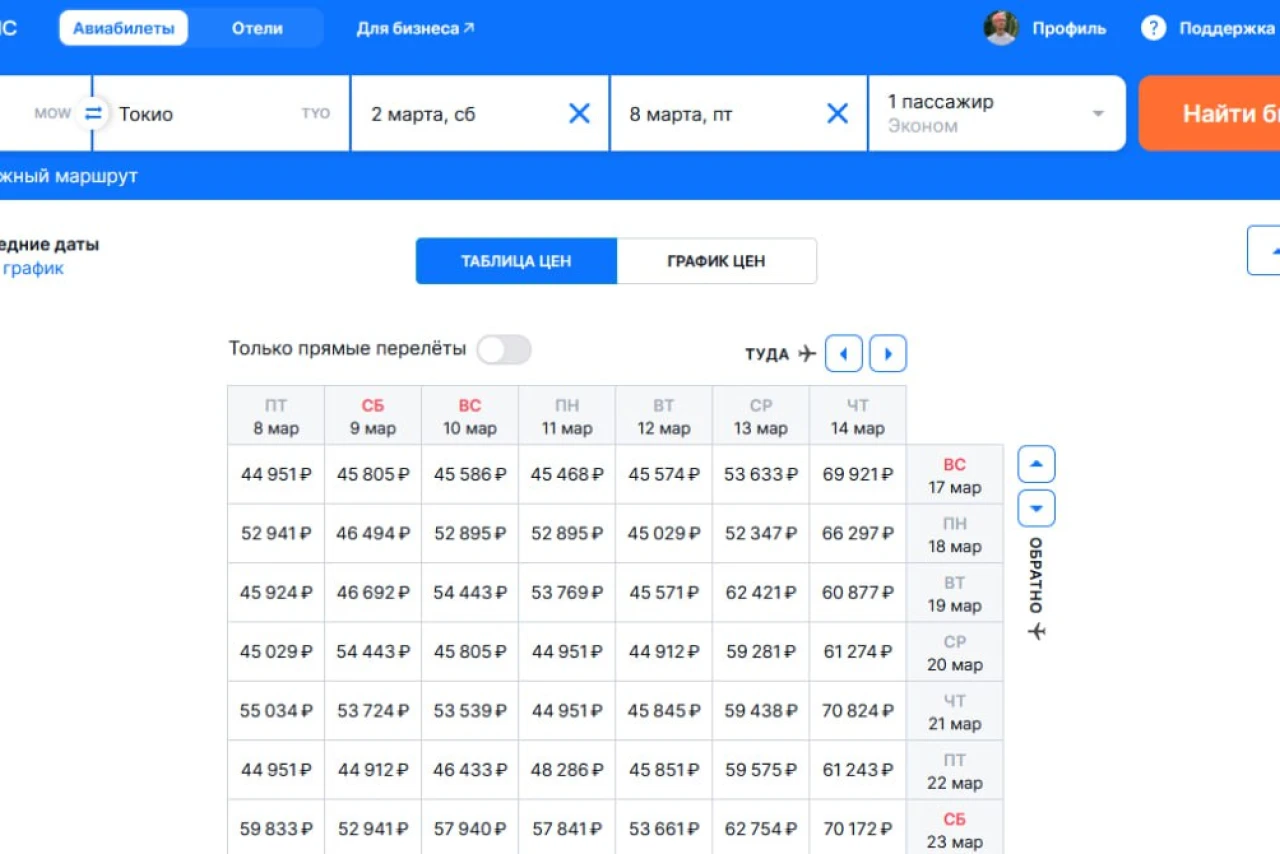Select the ГРАФИК ЦЕН tab
The width and height of the screenshot is (1280, 854).
coord(716,261)
